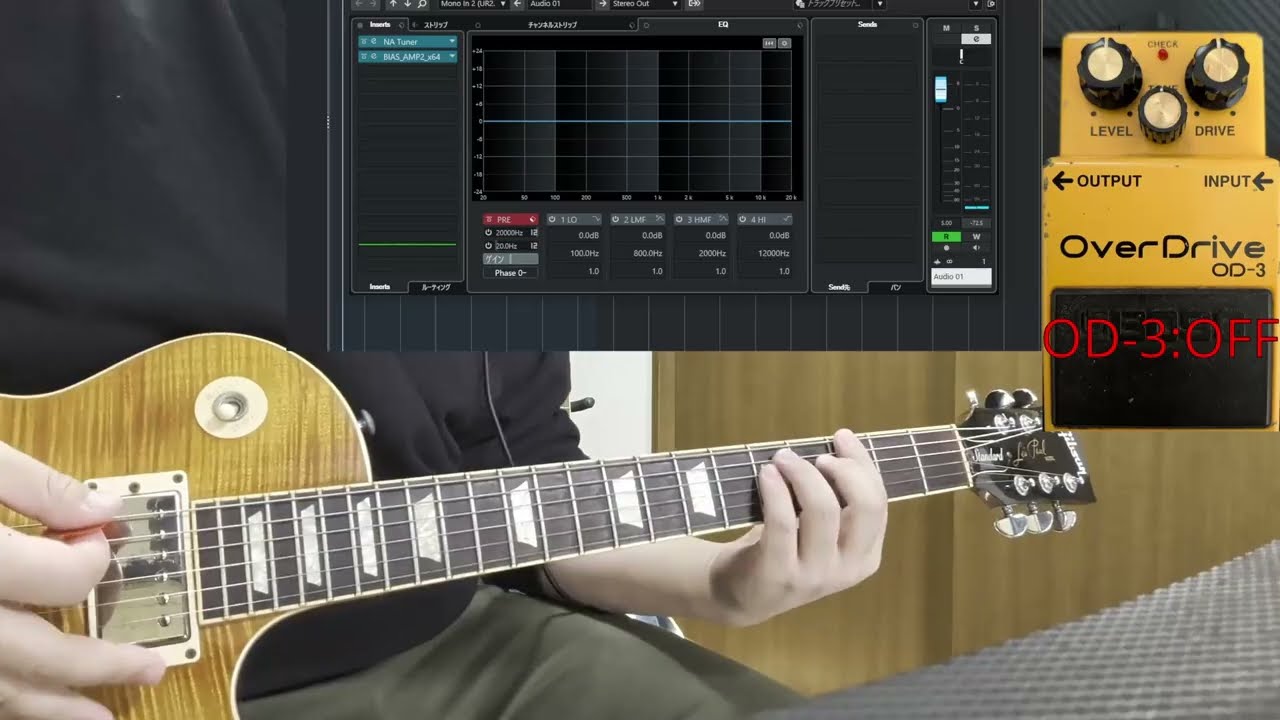
Task: Enable the W automation write button
Action: [976, 235]
